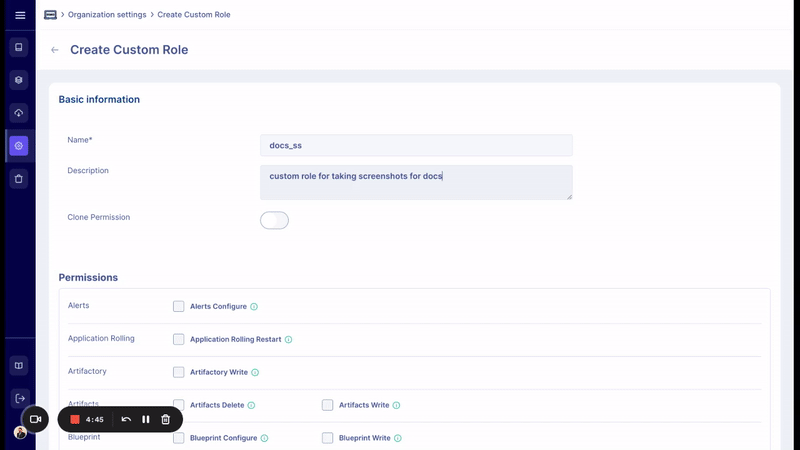
Task: Check the Application Rolling Restart checkbox
Action: (x=179, y=339)
